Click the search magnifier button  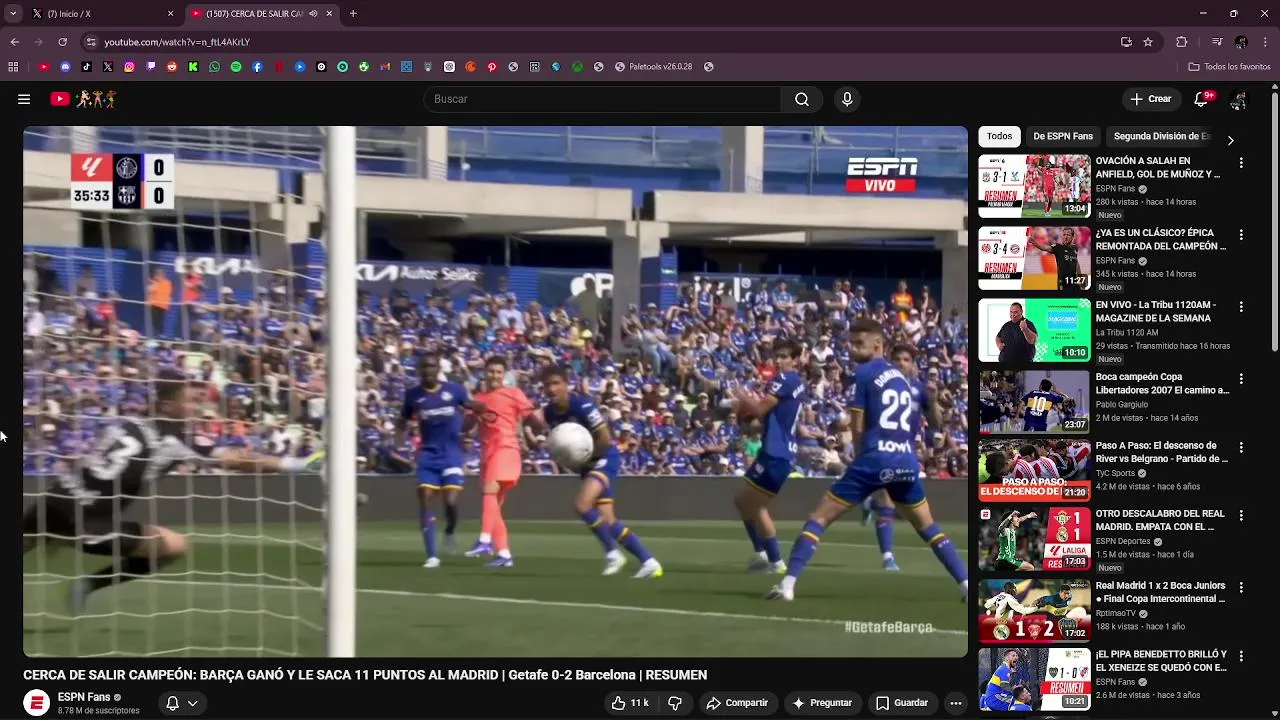point(802,99)
